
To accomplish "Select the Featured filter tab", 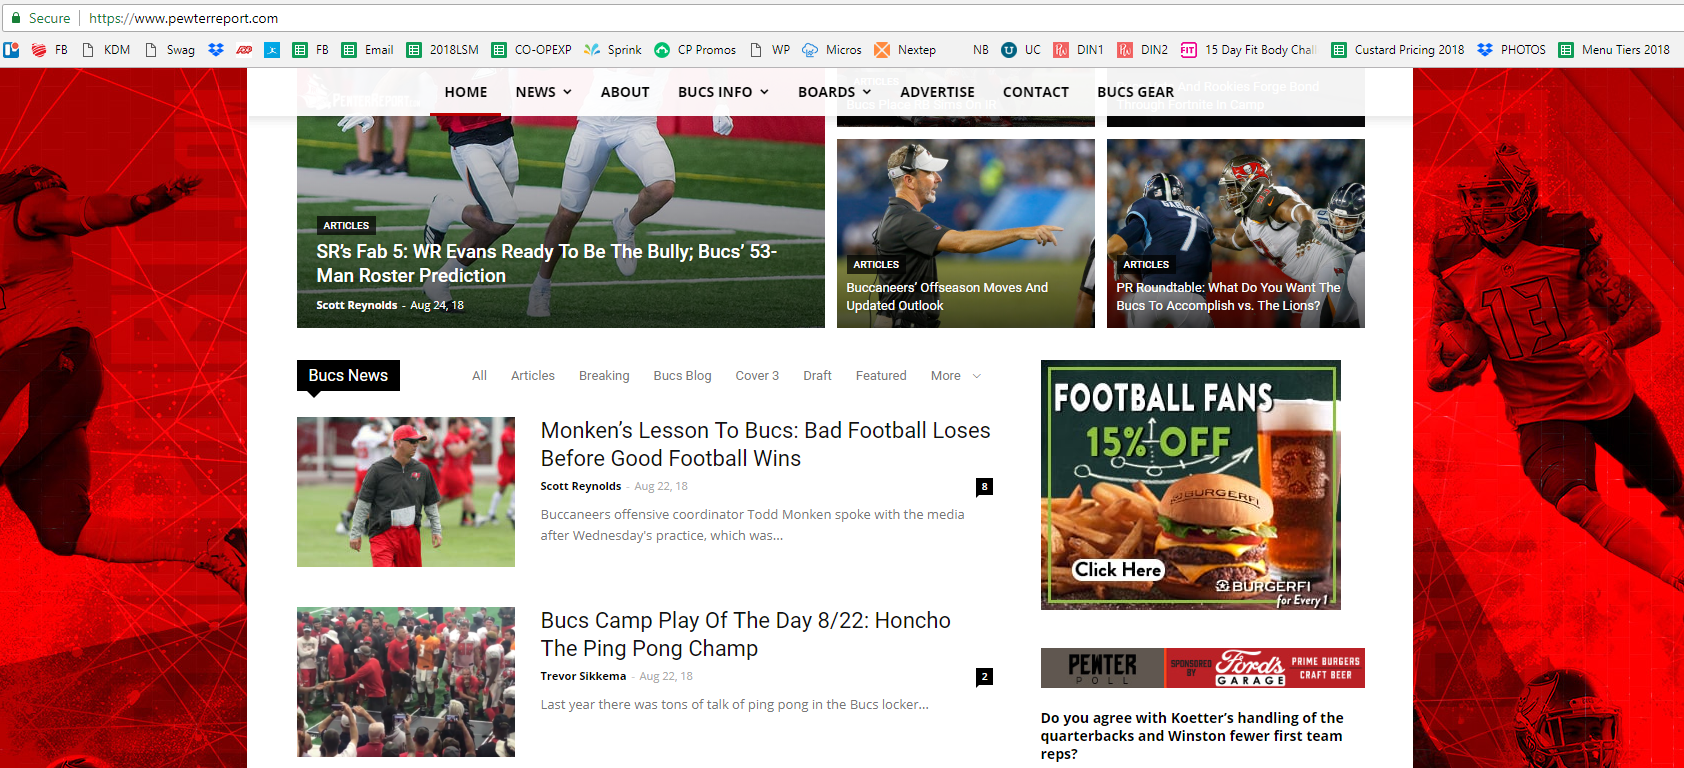I will (x=881, y=376).
